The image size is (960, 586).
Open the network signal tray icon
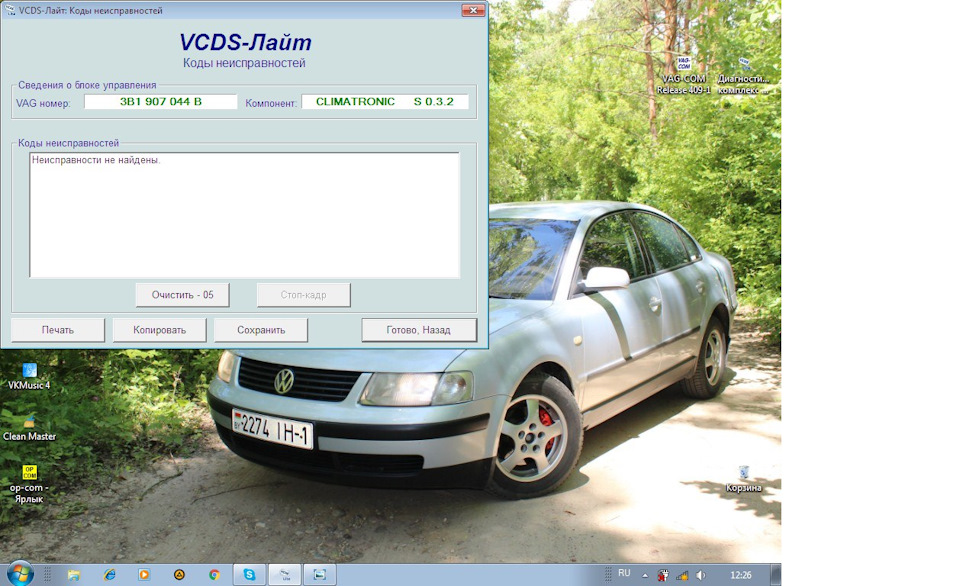pos(681,575)
